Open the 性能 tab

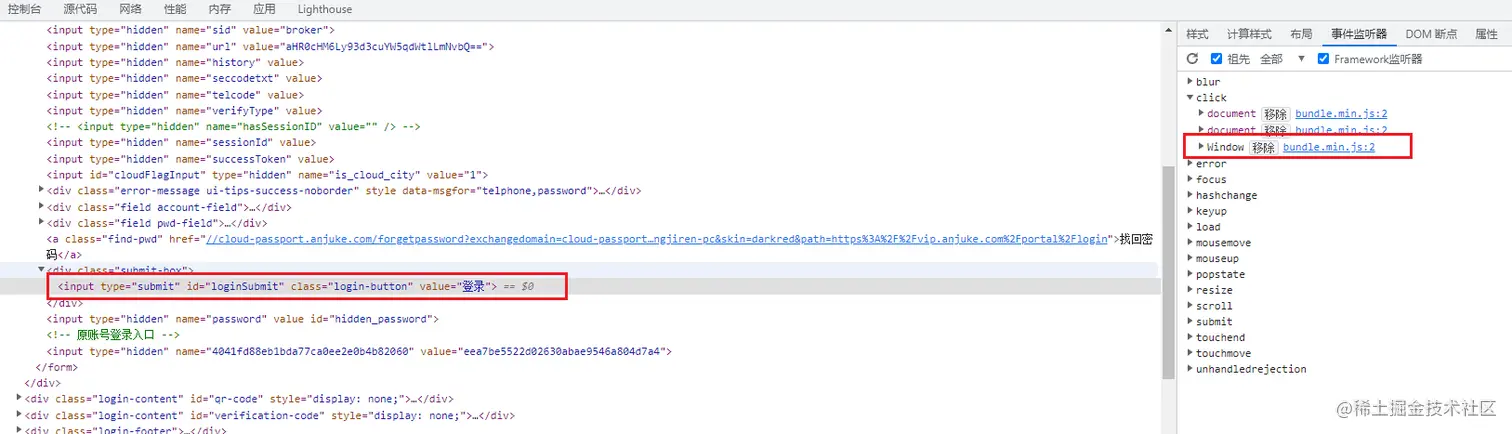(x=175, y=9)
